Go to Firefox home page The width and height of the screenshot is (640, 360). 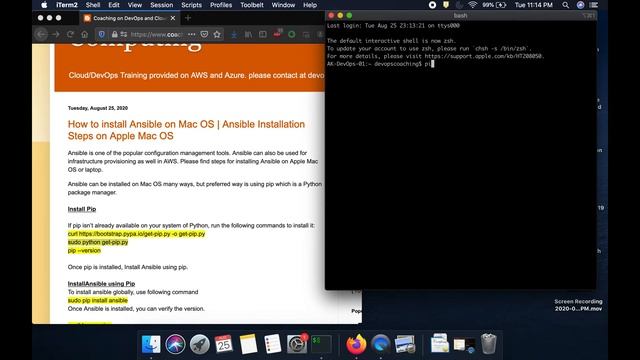pyautogui.click(x=84, y=34)
